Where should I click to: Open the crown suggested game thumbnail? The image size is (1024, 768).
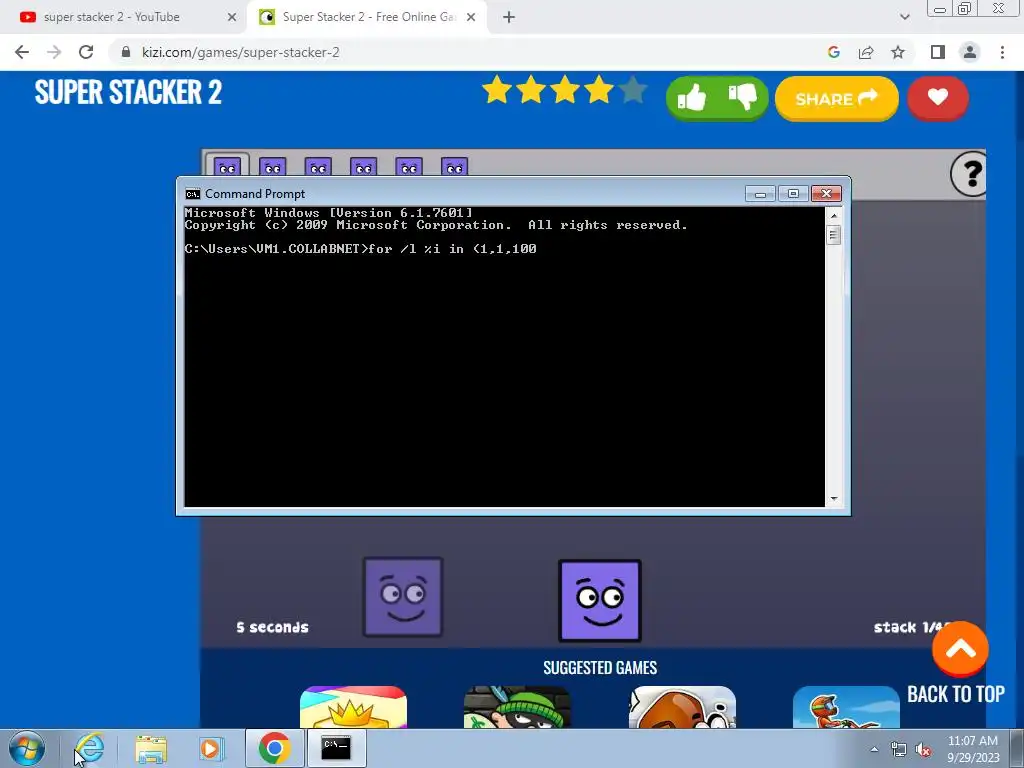click(353, 707)
